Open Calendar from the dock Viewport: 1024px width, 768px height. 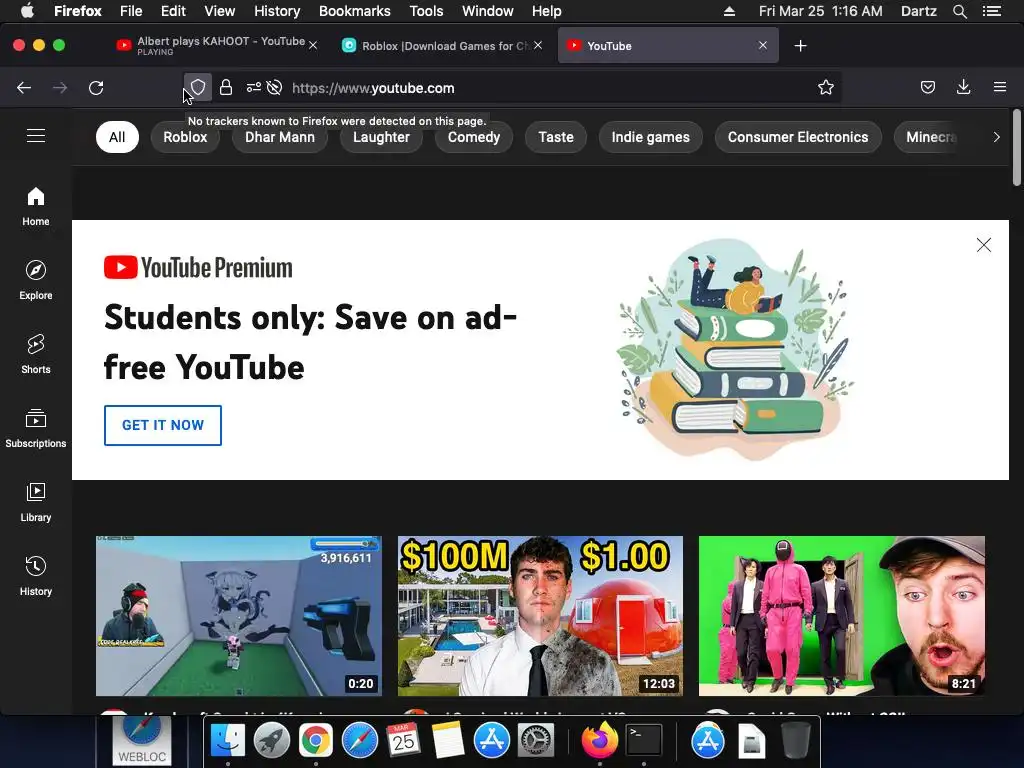(403, 741)
